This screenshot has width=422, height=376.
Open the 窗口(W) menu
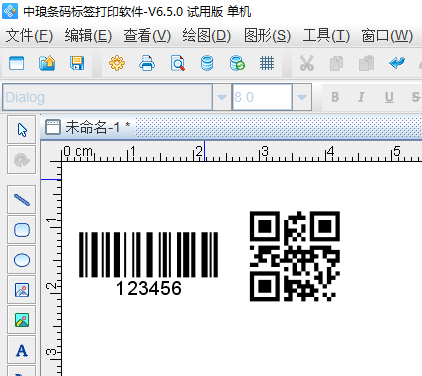coord(387,35)
